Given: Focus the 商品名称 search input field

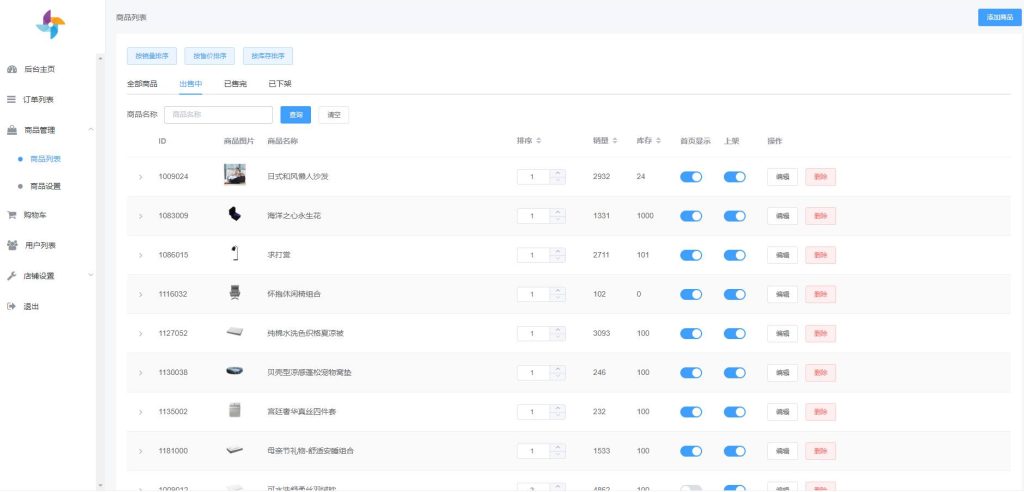Looking at the screenshot, I should pos(218,115).
